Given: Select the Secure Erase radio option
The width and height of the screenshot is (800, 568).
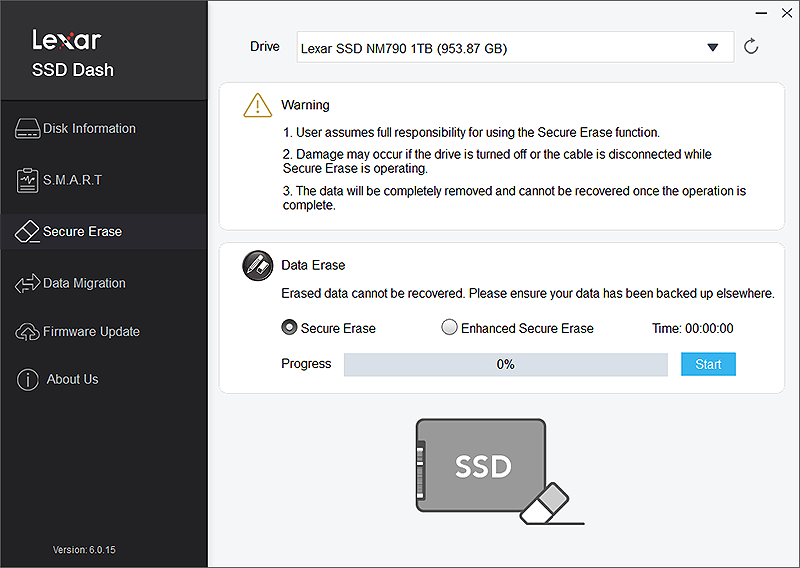Looking at the screenshot, I should coord(290,328).
